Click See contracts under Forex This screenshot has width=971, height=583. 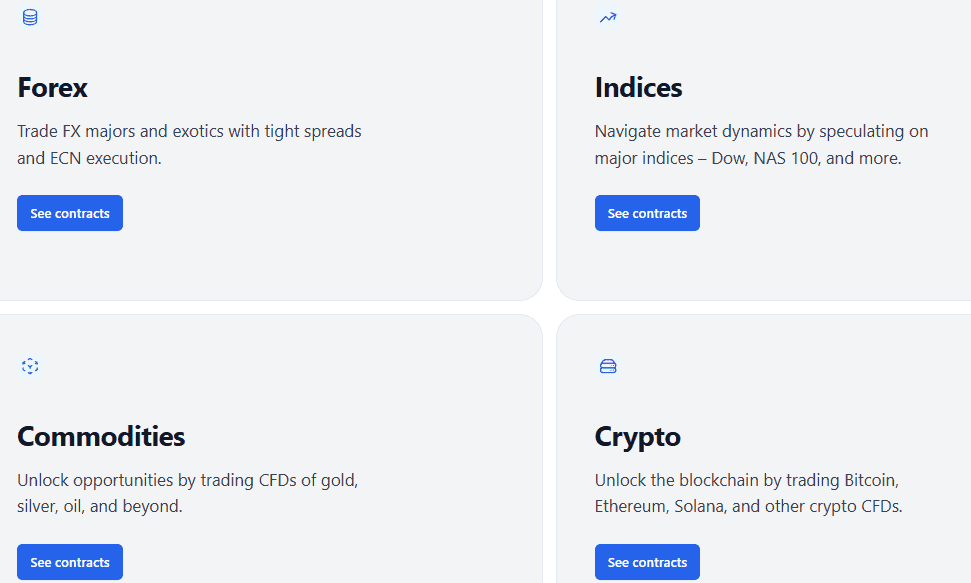[x=69, y=212]
